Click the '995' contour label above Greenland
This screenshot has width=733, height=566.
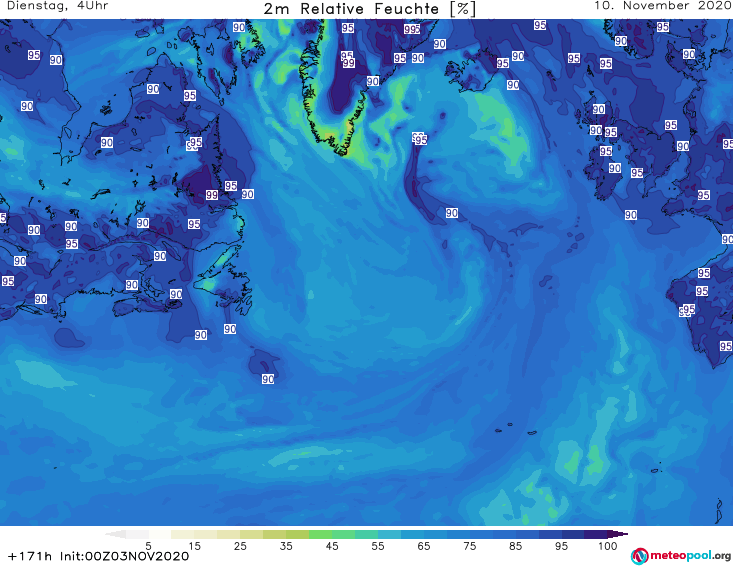[412, 29]
